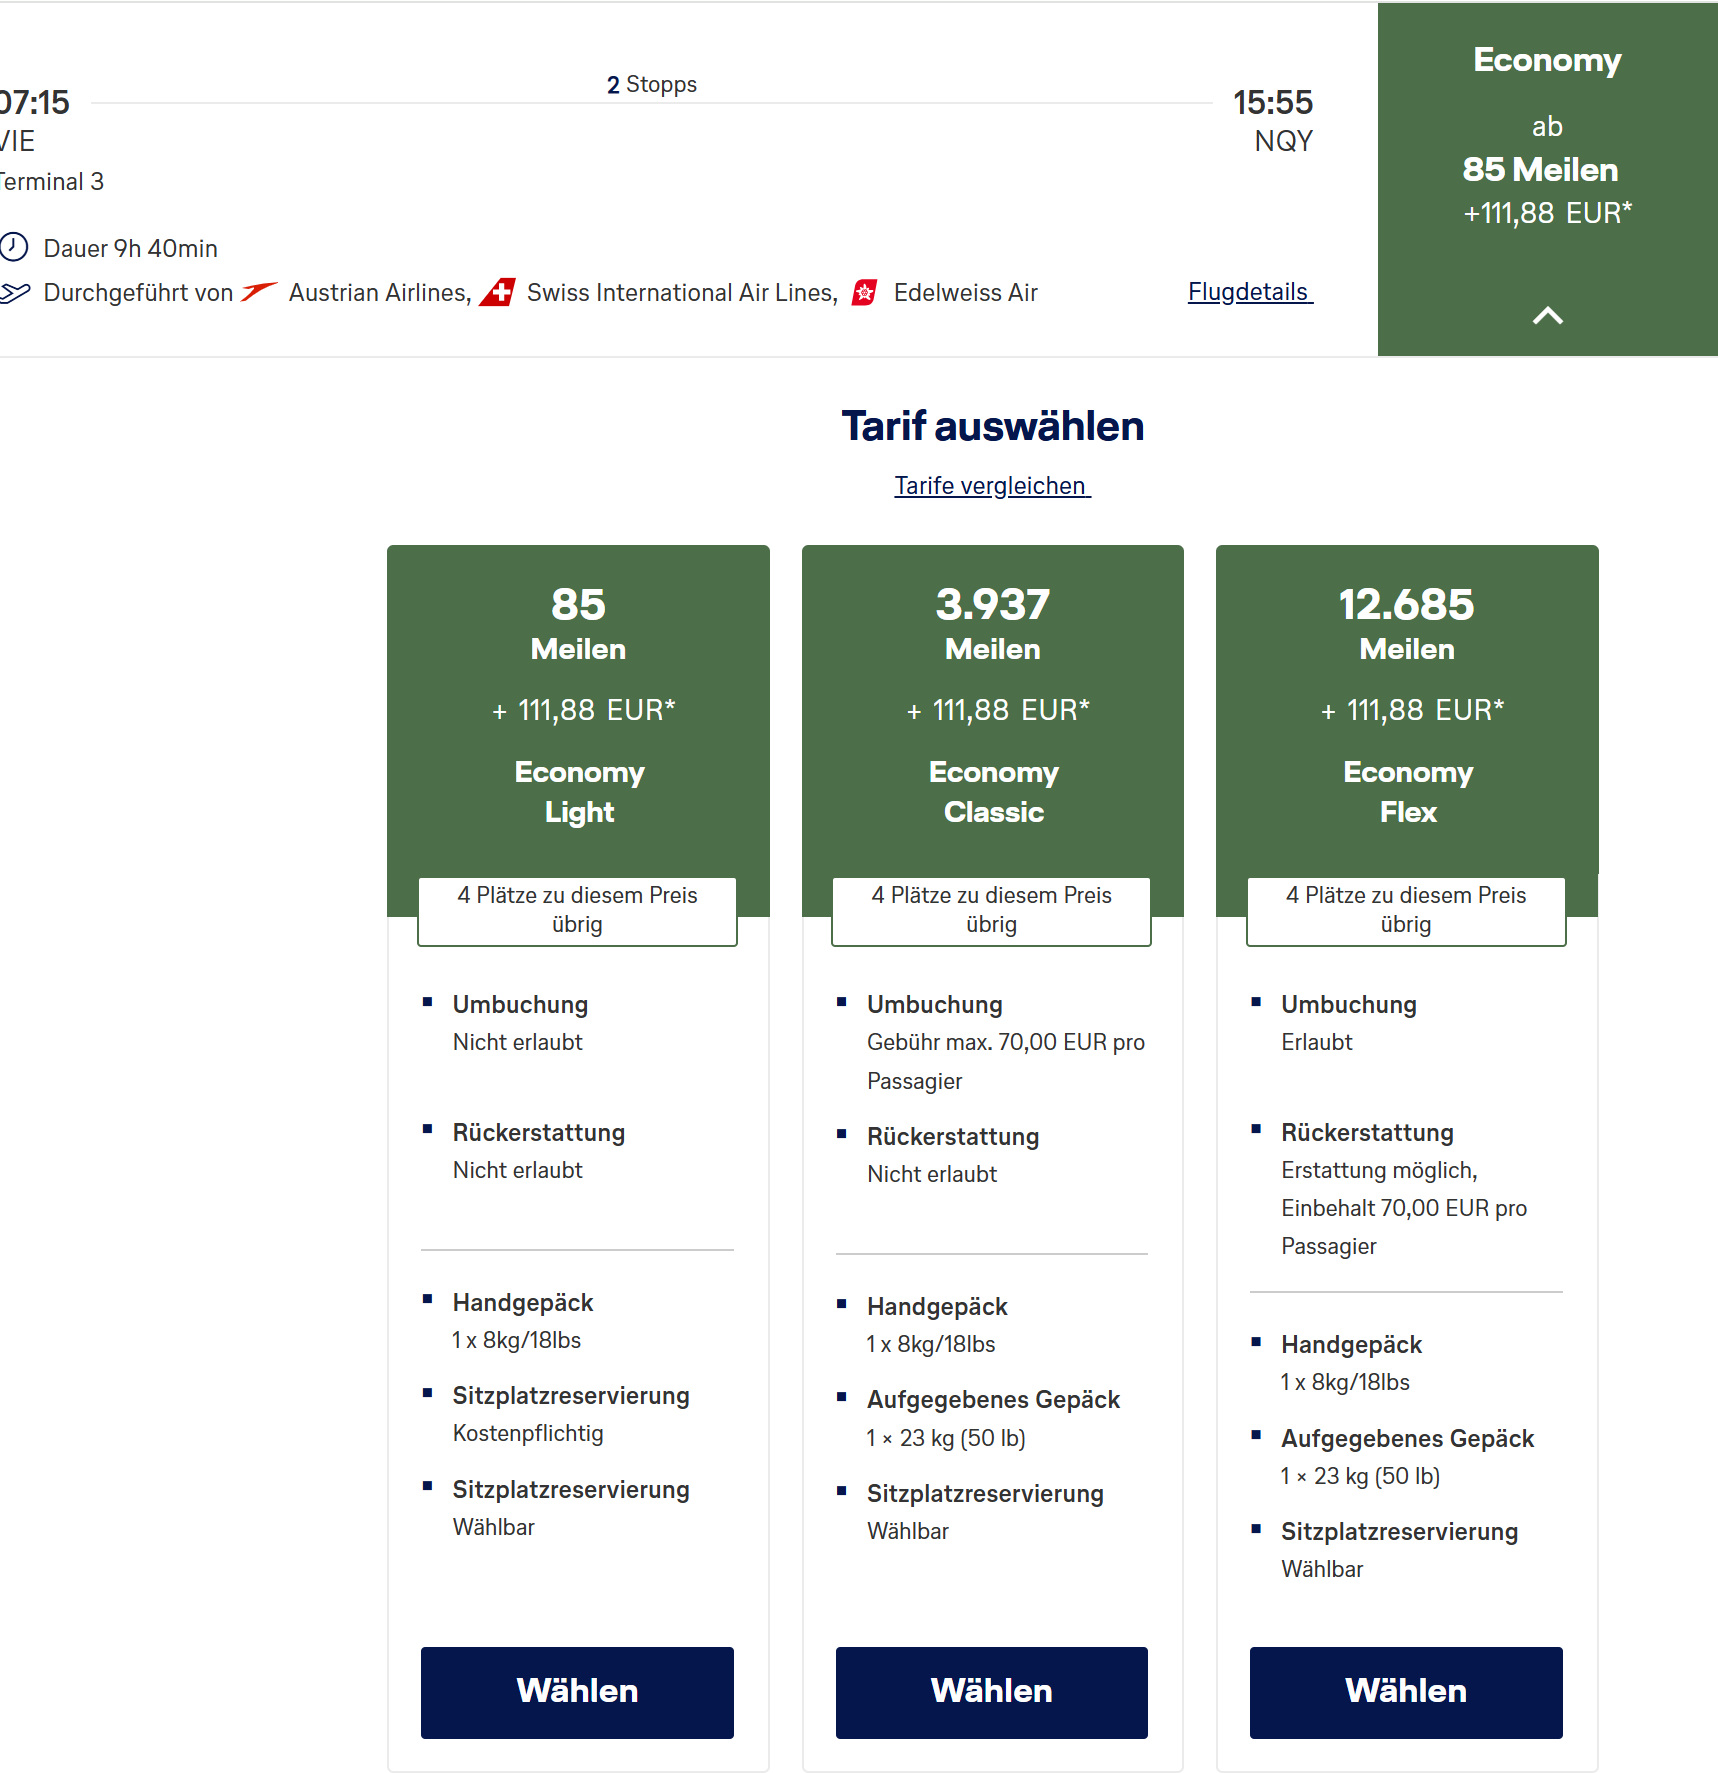Collapse the Economy fare panel chevron
The width and height of the screenshot is (1718, 1773).
point(1547,316)
